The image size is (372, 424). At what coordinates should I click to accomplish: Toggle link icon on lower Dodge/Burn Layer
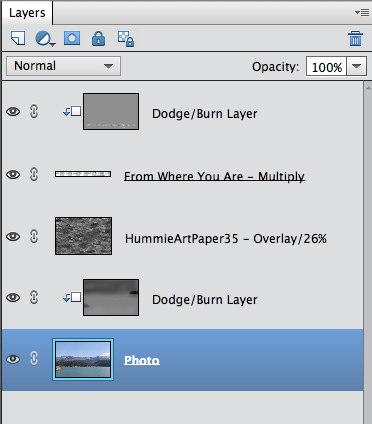pyautogui.click(x=34, y=297)
